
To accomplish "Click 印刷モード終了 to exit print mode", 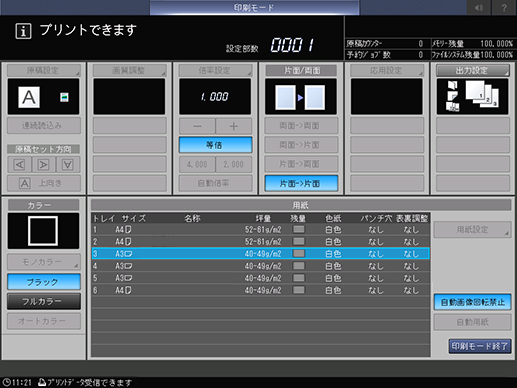I will 480,346.
